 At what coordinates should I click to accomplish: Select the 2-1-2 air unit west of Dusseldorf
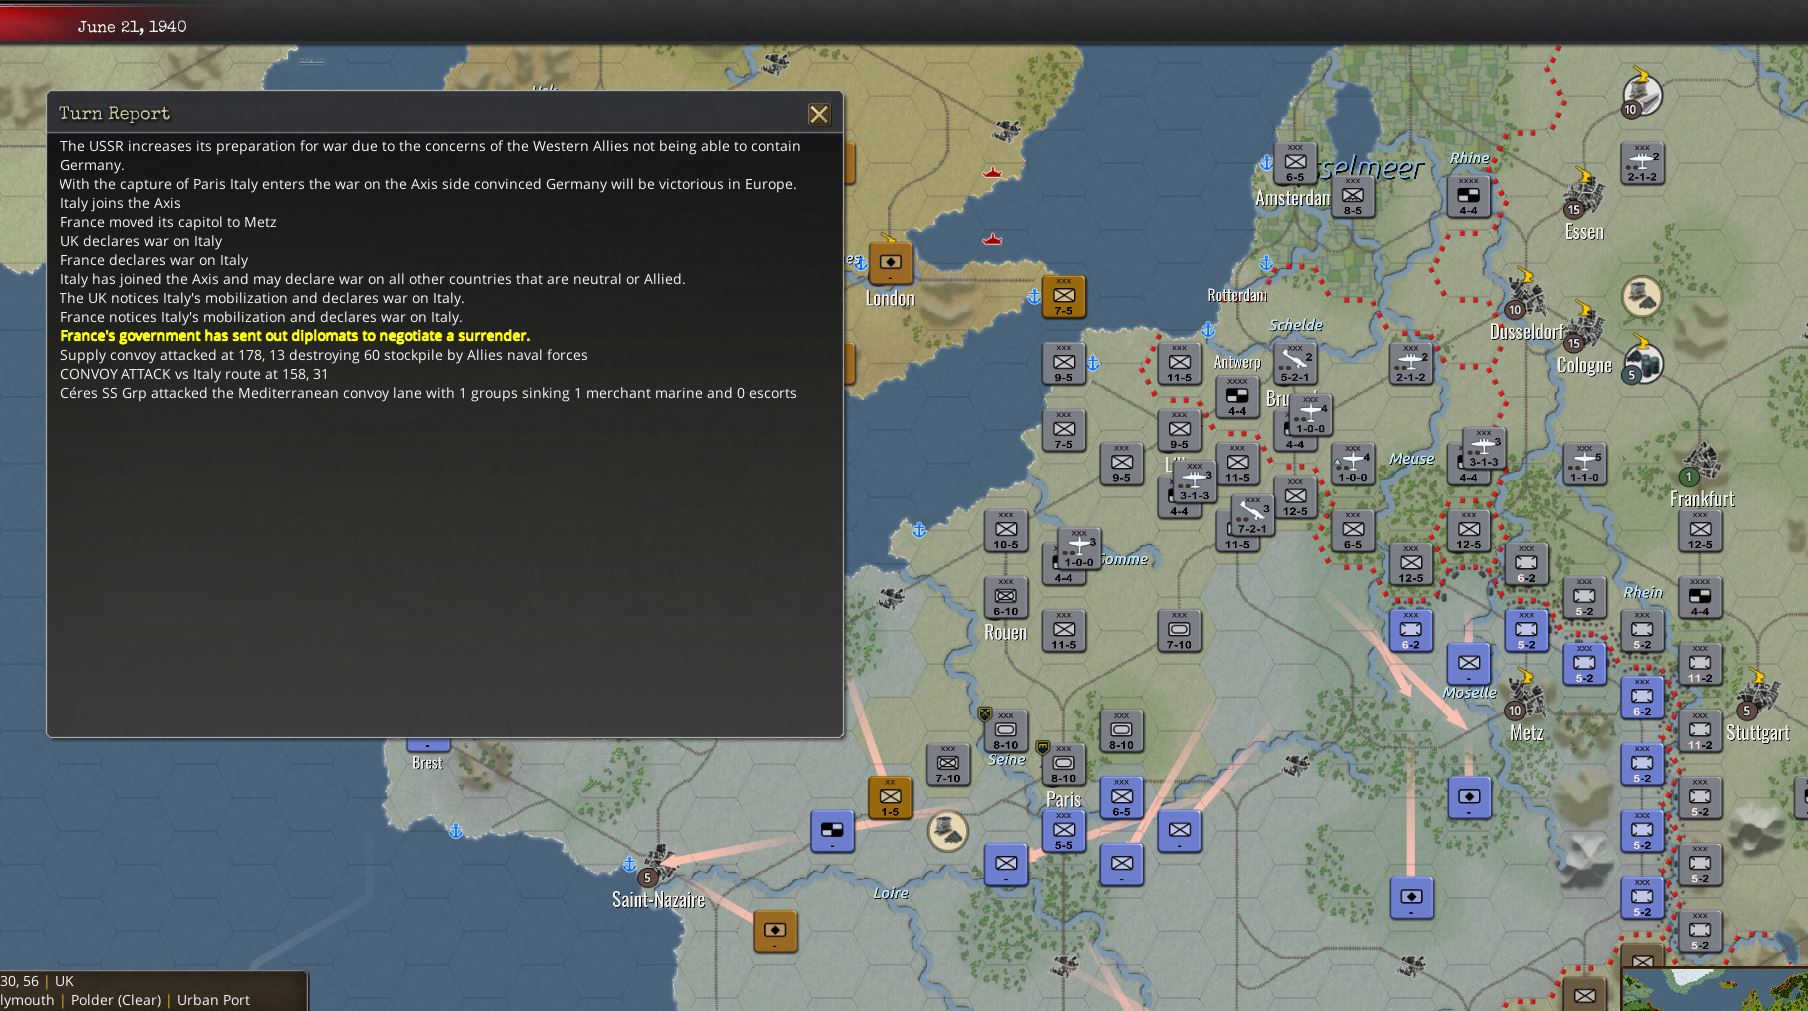[1411, 364]
